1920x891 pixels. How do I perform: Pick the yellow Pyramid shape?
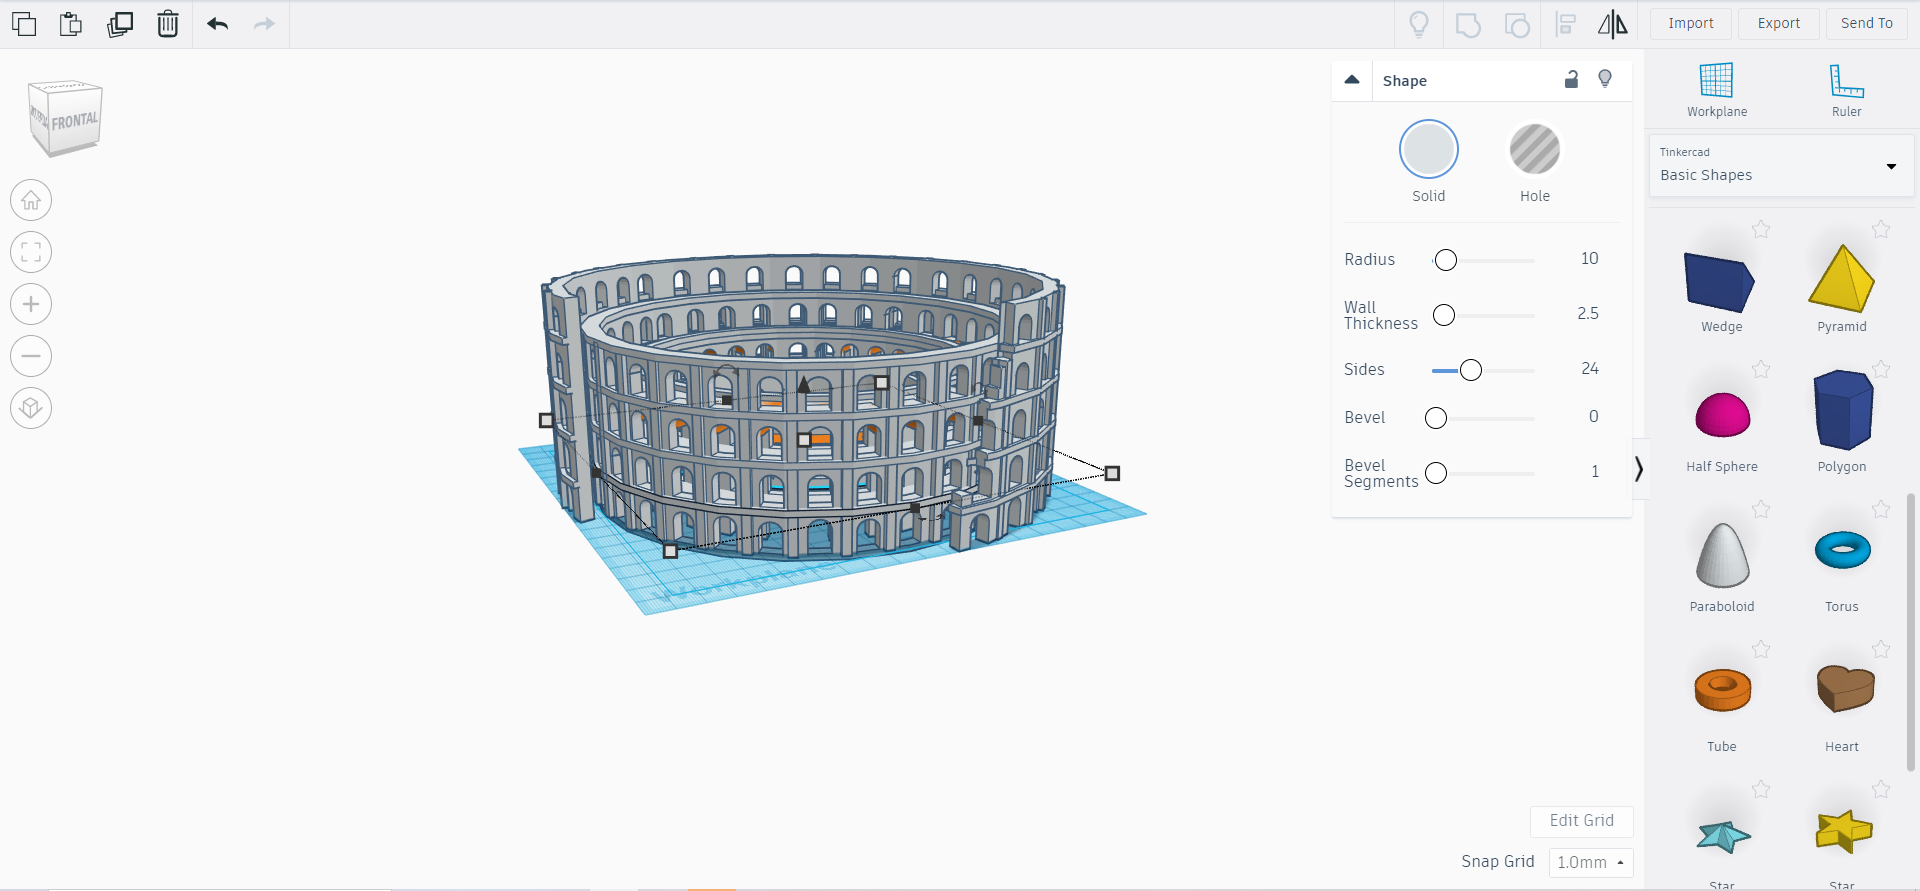tap(1842, 279)
